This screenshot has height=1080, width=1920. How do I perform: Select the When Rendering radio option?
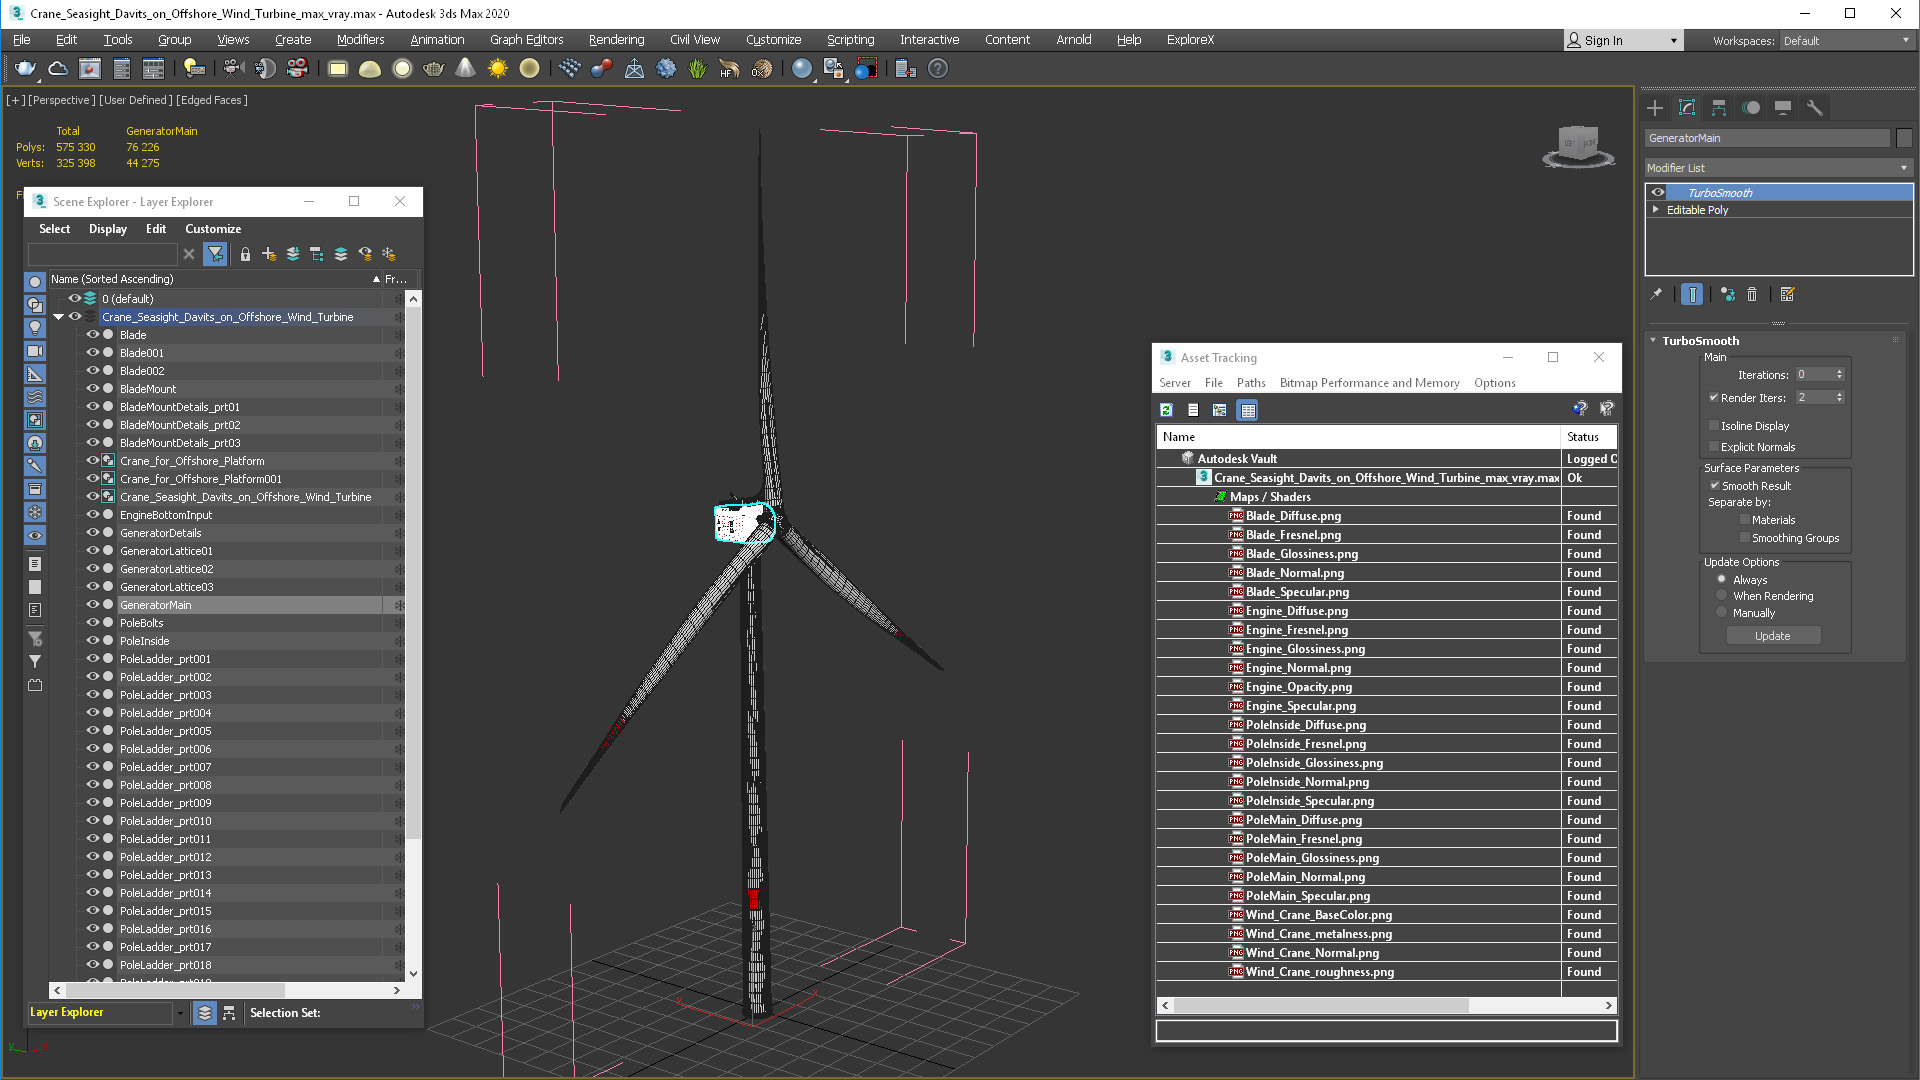click(1722, 596)
